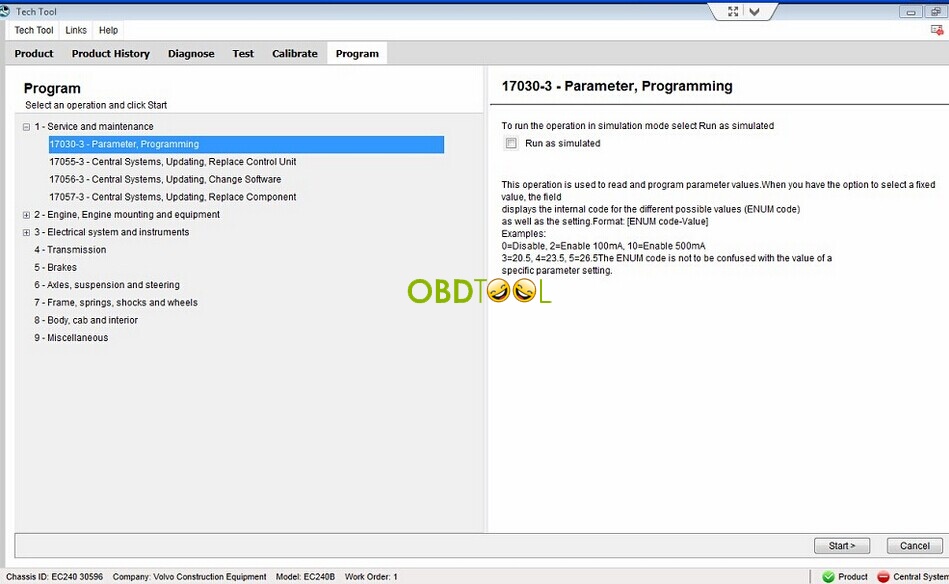Select the Program tab
The width and height of the screenshot is (949, 584).
(357, 53)
